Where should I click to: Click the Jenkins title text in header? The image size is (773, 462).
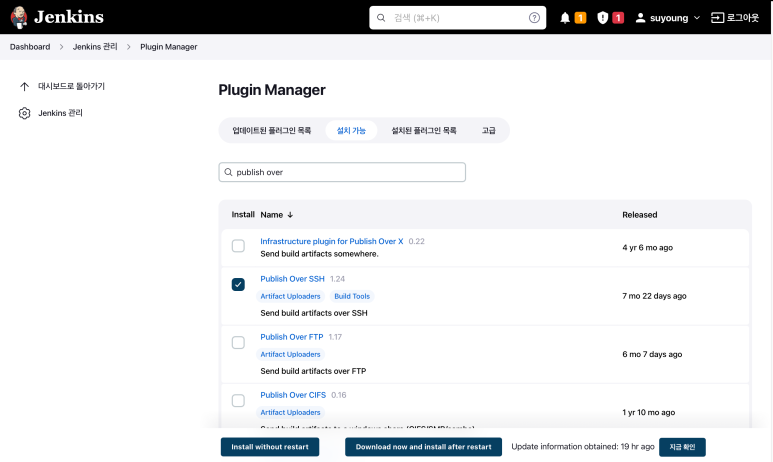pyautogui.click(x=69, y=17)
